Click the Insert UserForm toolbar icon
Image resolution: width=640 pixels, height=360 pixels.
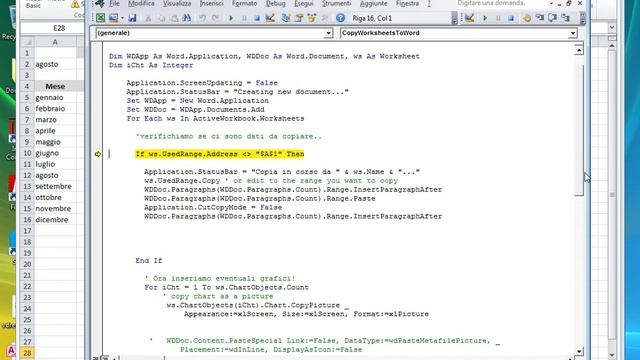[113, 18]
